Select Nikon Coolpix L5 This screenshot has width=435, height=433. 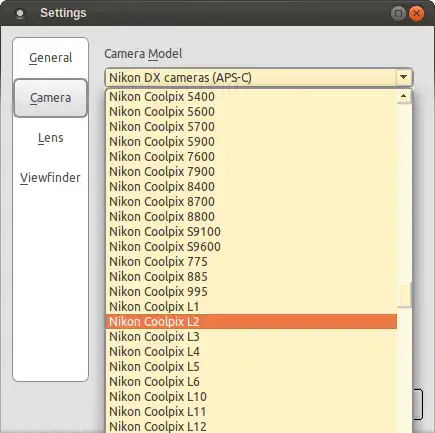pyautogui.click(x=251, y=367)
